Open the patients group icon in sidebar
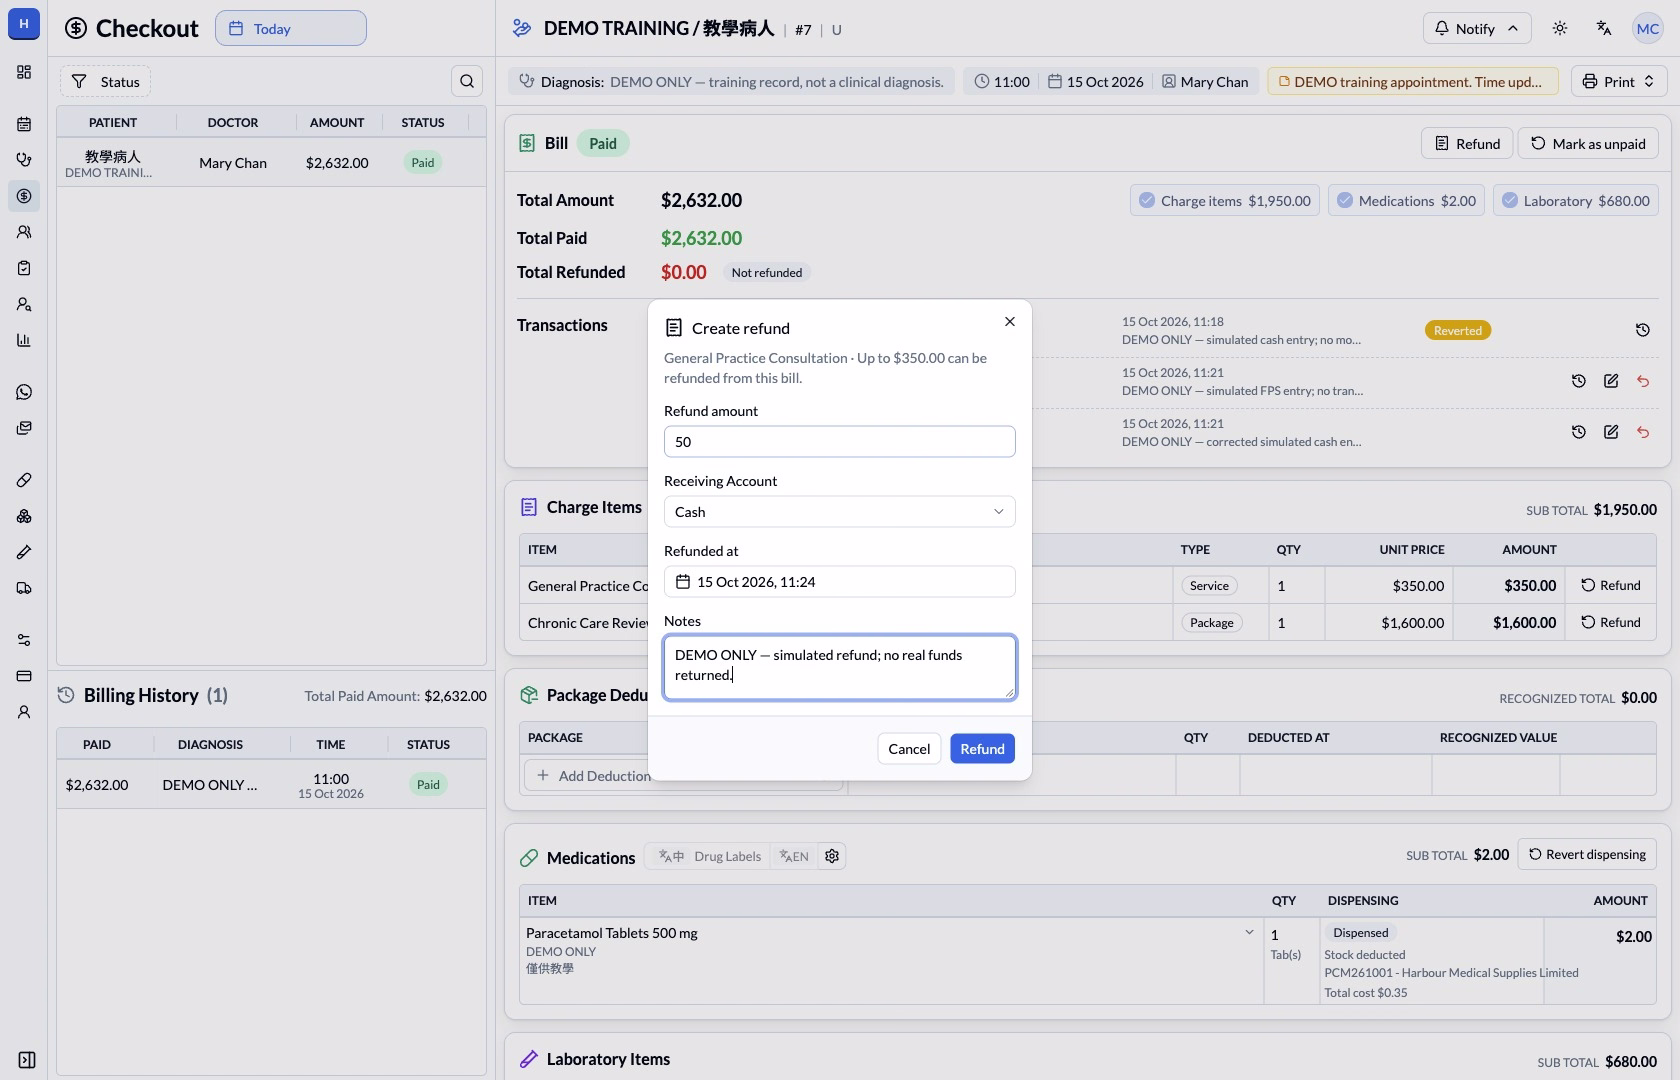Image resolution: width=1680 pixels, height=1080 pixels. tap(24, 232)
